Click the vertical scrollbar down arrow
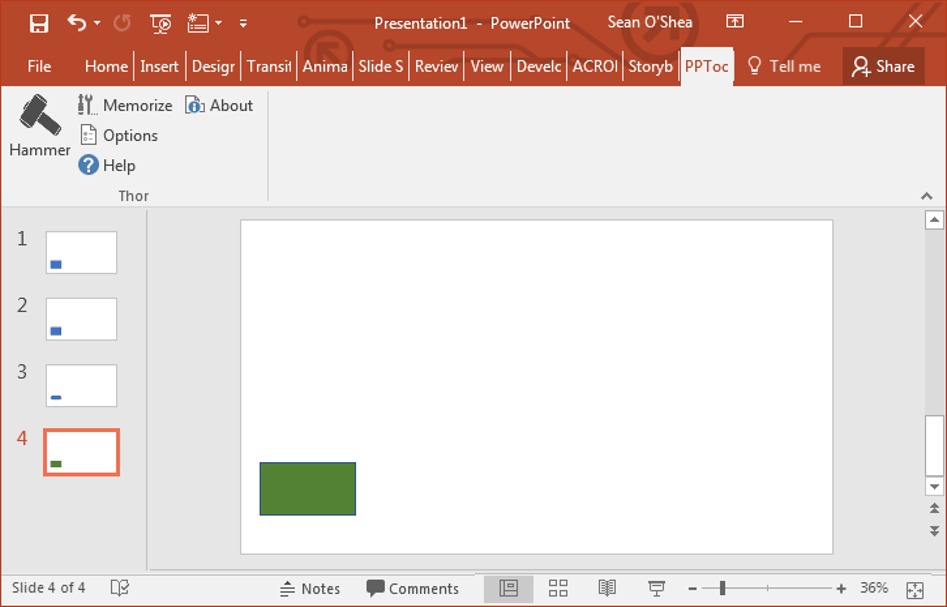947x607 pixels. click(934, 486)
